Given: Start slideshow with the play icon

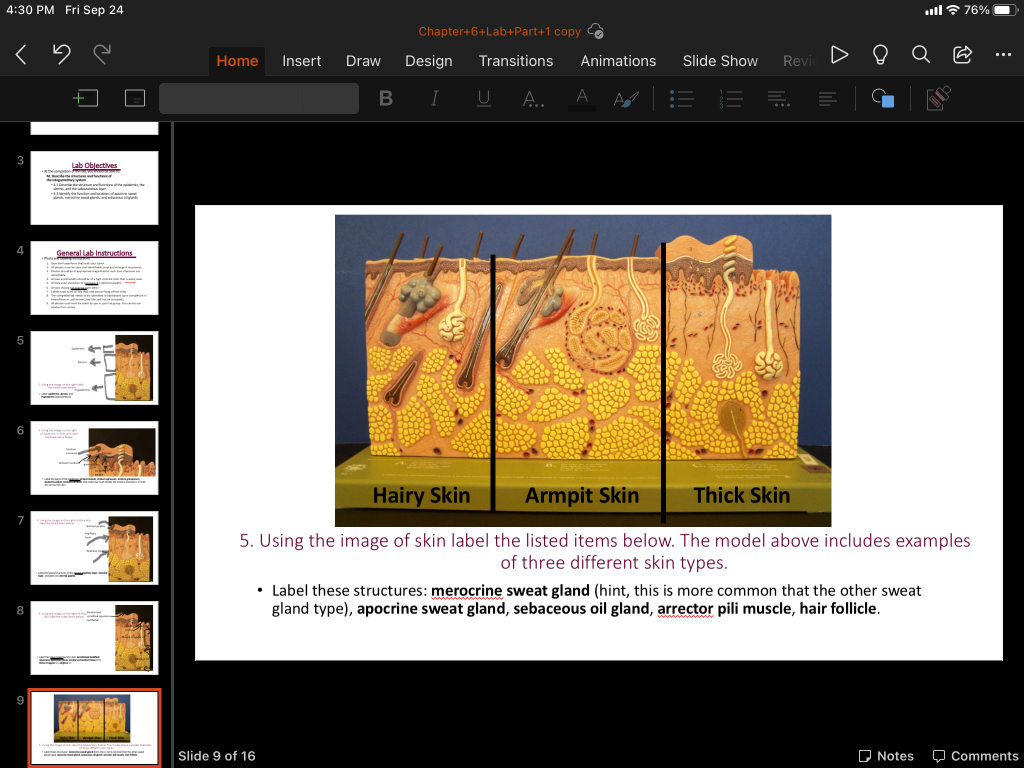Looking at the screenshot, I should point(839,55).
